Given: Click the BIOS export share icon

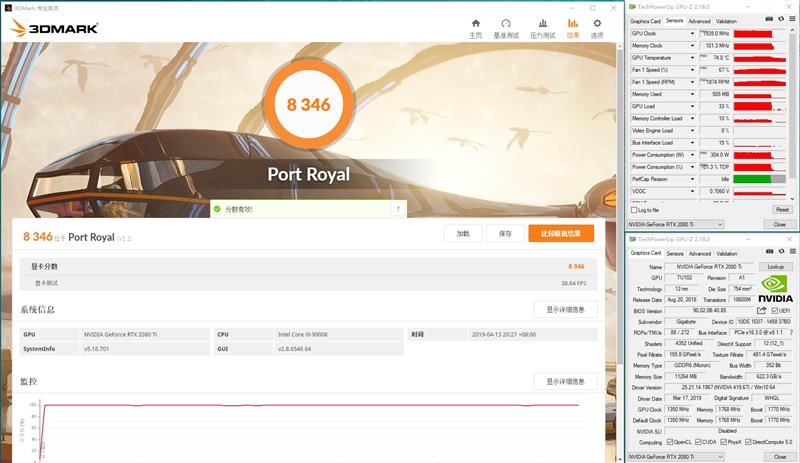Looking at the screenshot, I should (761, 310).
